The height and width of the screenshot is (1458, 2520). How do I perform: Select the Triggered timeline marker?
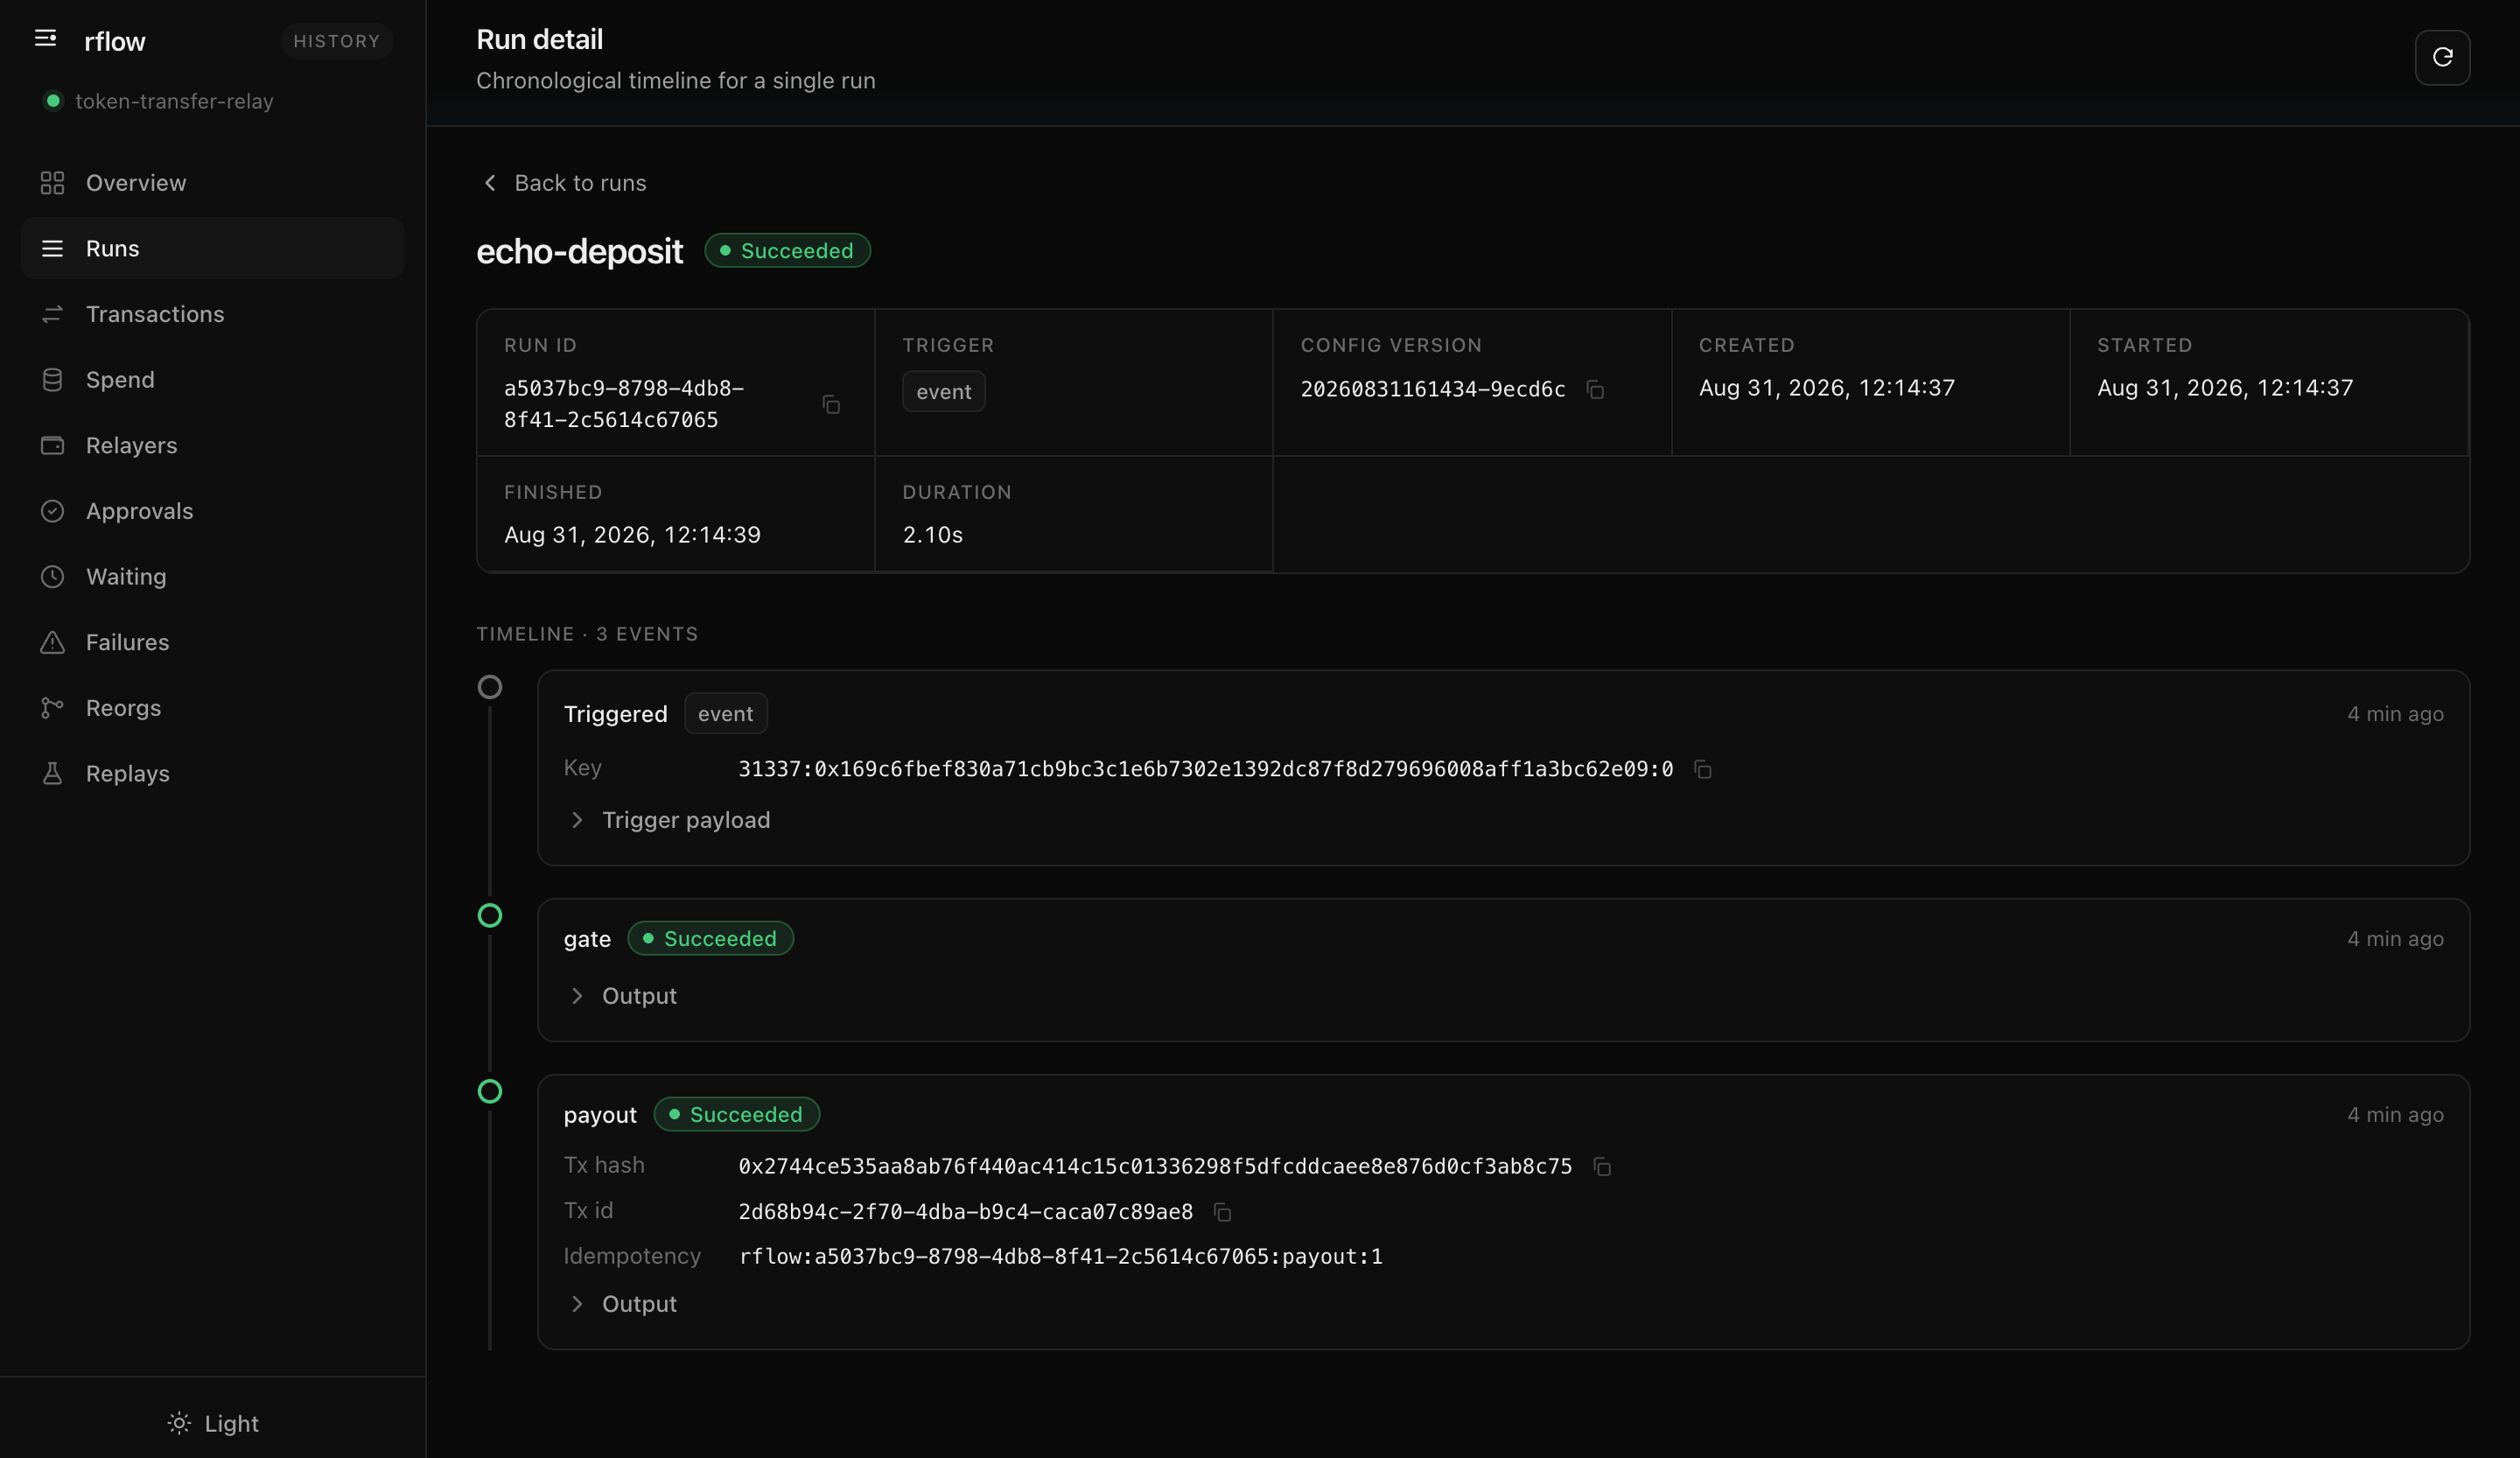click(x=490, y=687)
